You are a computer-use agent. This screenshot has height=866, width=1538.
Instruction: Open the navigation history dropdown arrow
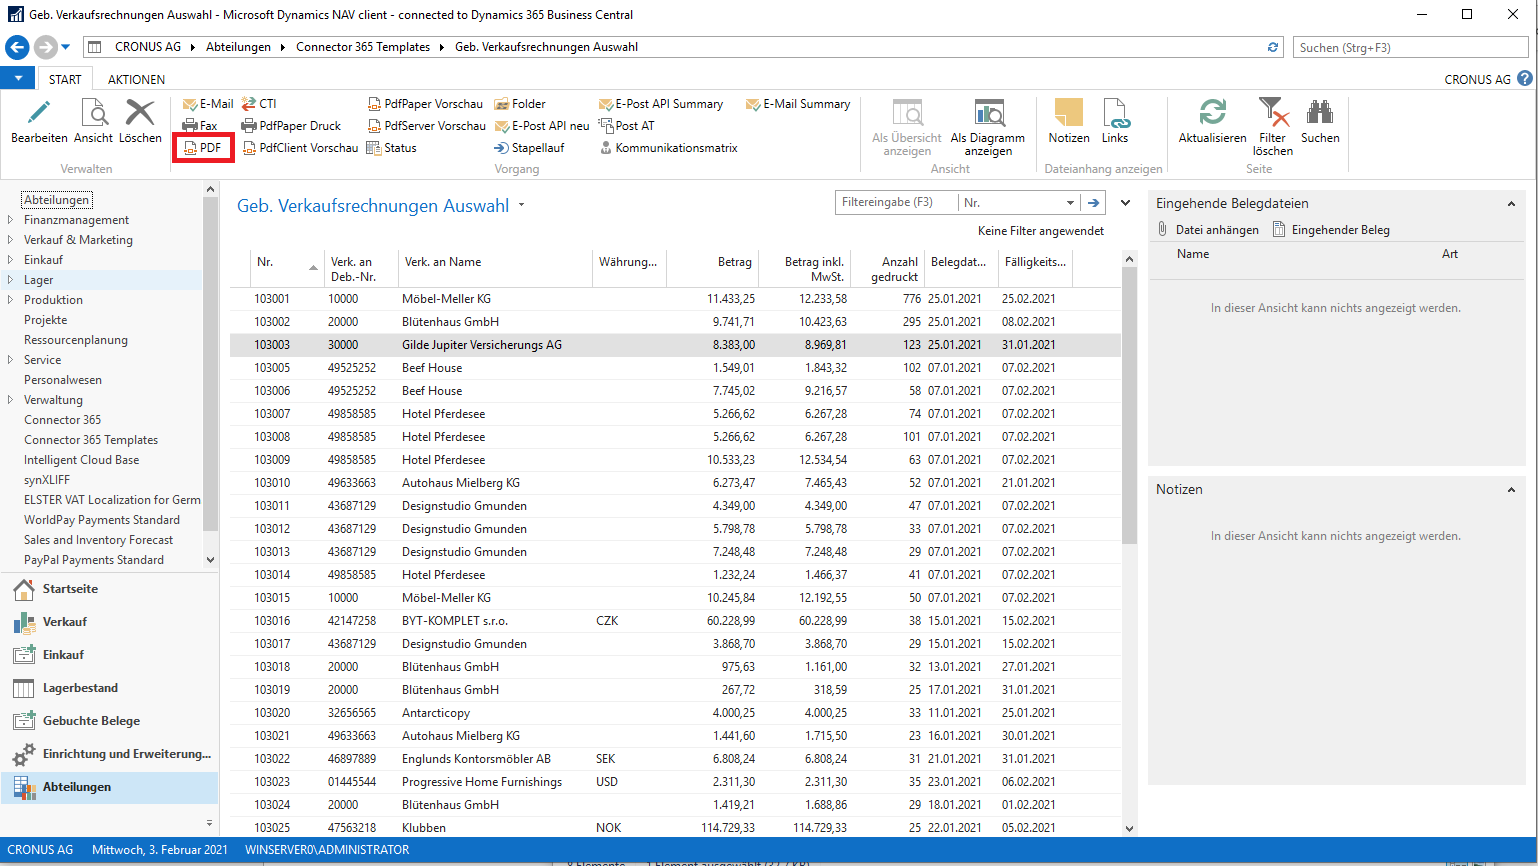pyautogui.click(x=66, y=47)
